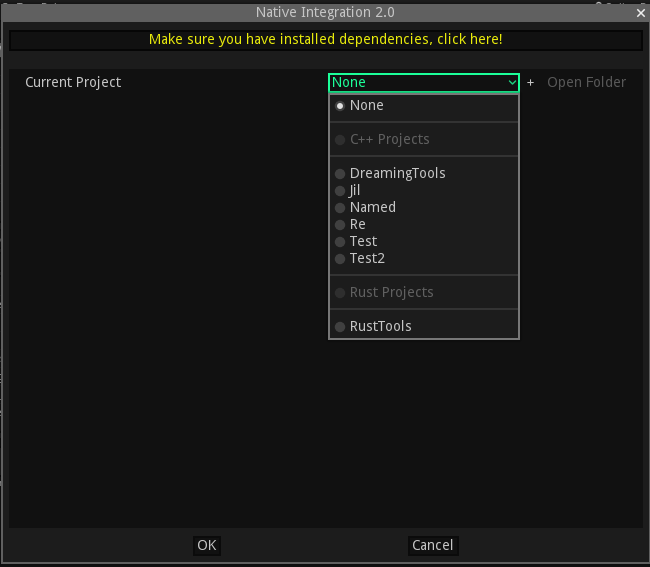650x567 pixels.
Task: Click the Rust Projects section header
Action: (x=424, y=292)
